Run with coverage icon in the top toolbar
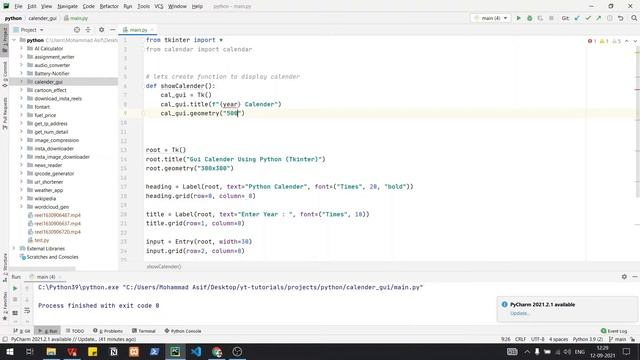 [x=540, y=18]
